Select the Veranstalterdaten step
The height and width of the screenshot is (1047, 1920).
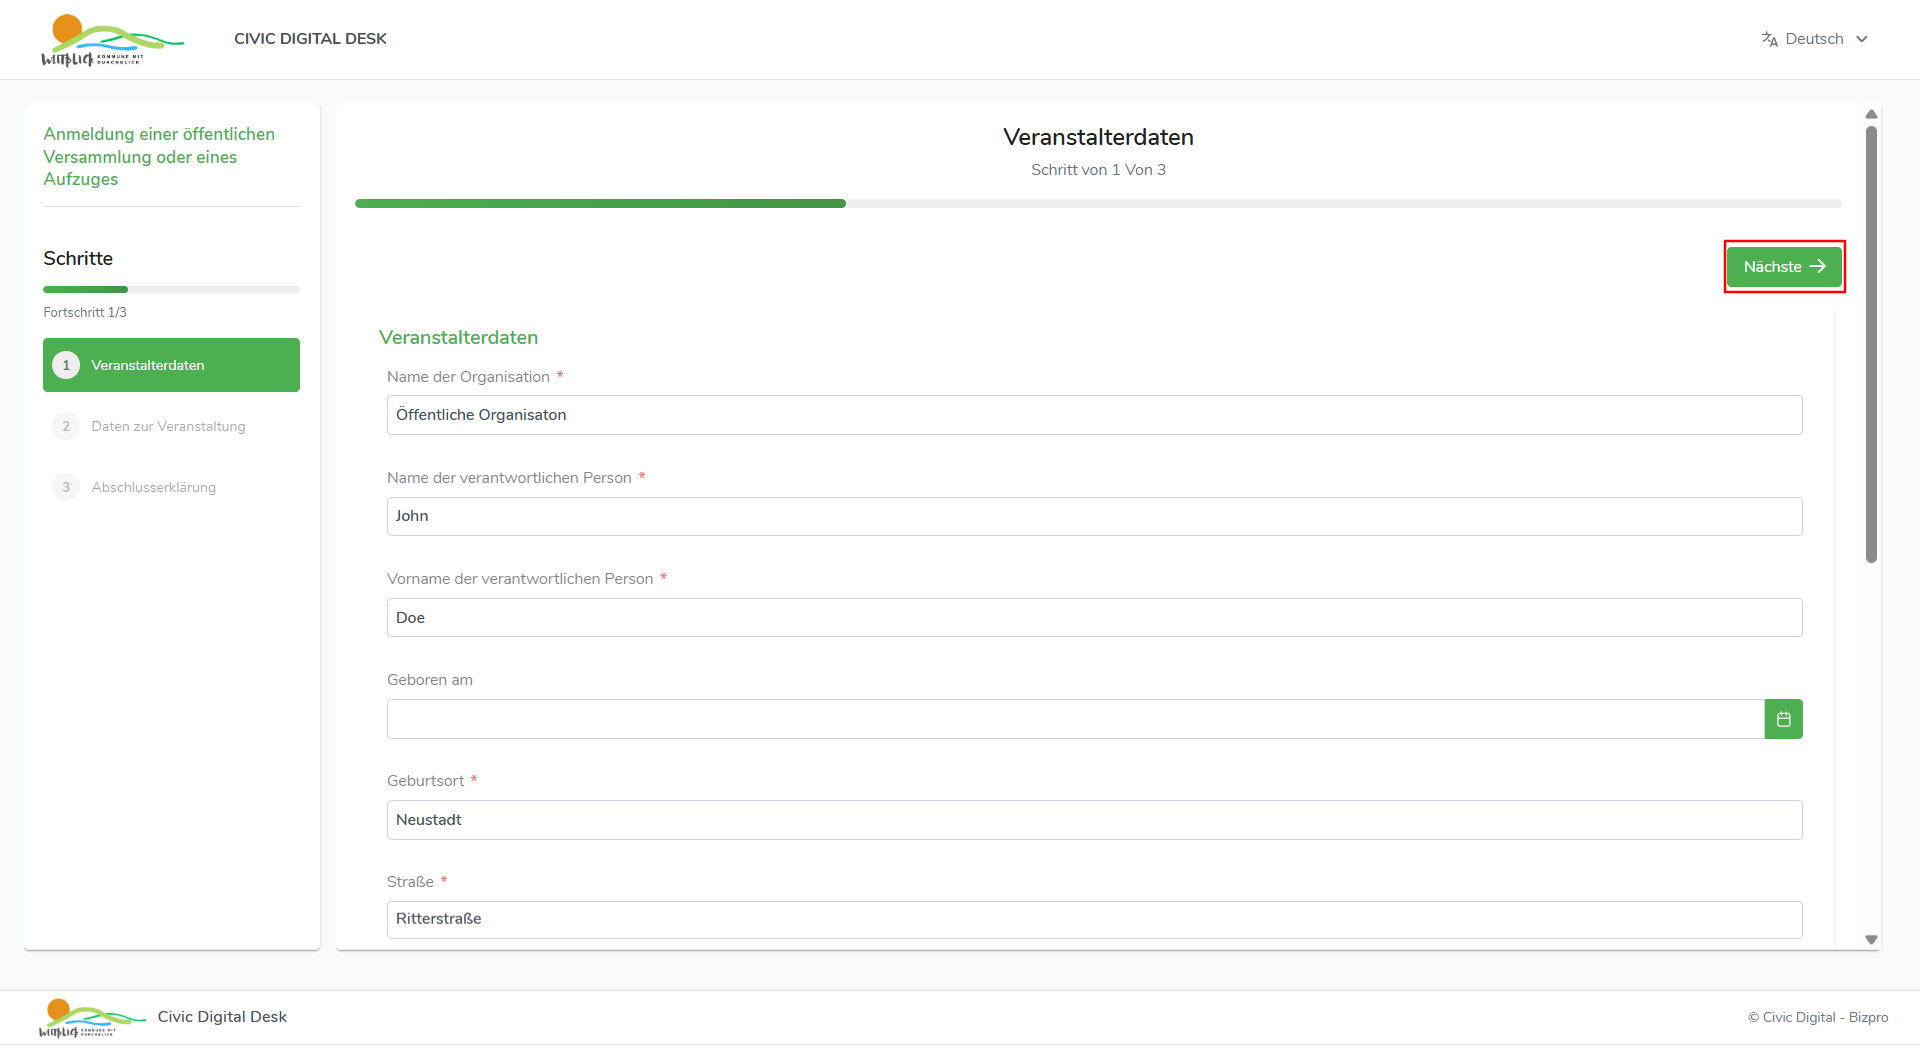click(171, 365)
